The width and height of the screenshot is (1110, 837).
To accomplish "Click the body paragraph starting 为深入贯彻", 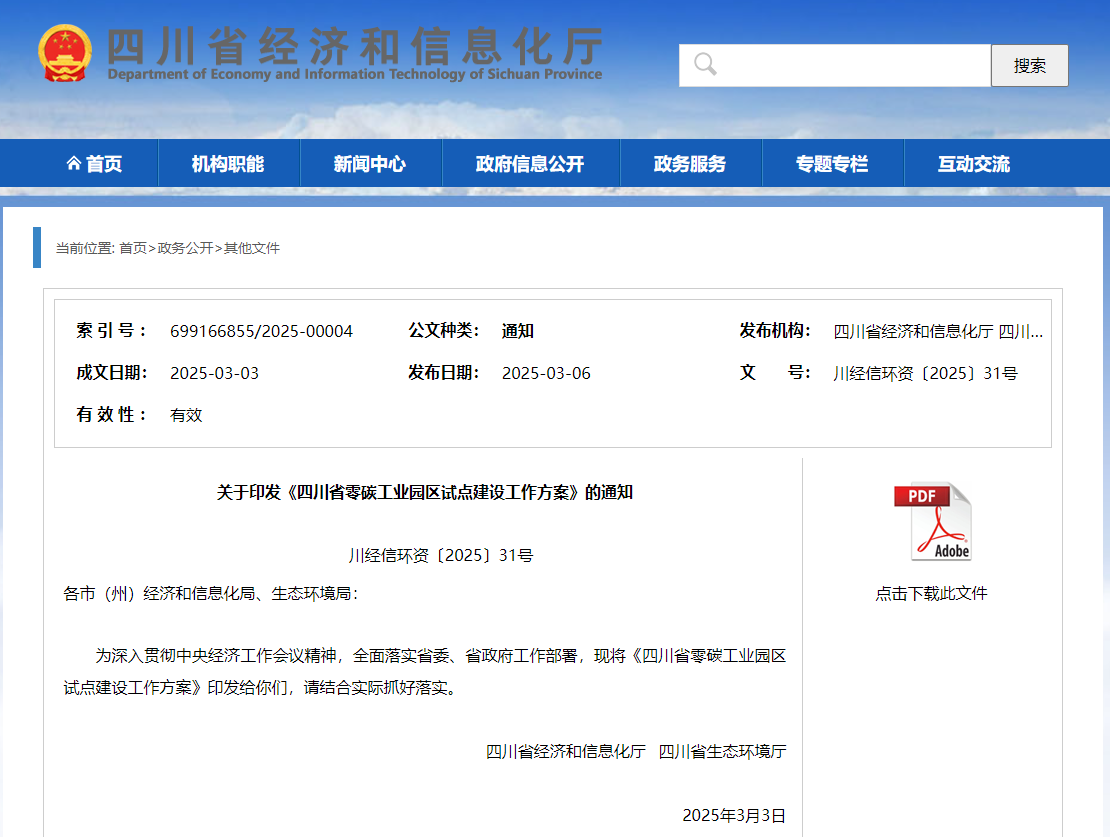I will coord(425,671).
